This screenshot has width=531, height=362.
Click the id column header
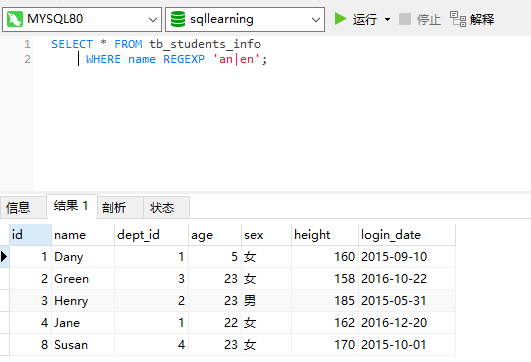click(x=30, y=235)
